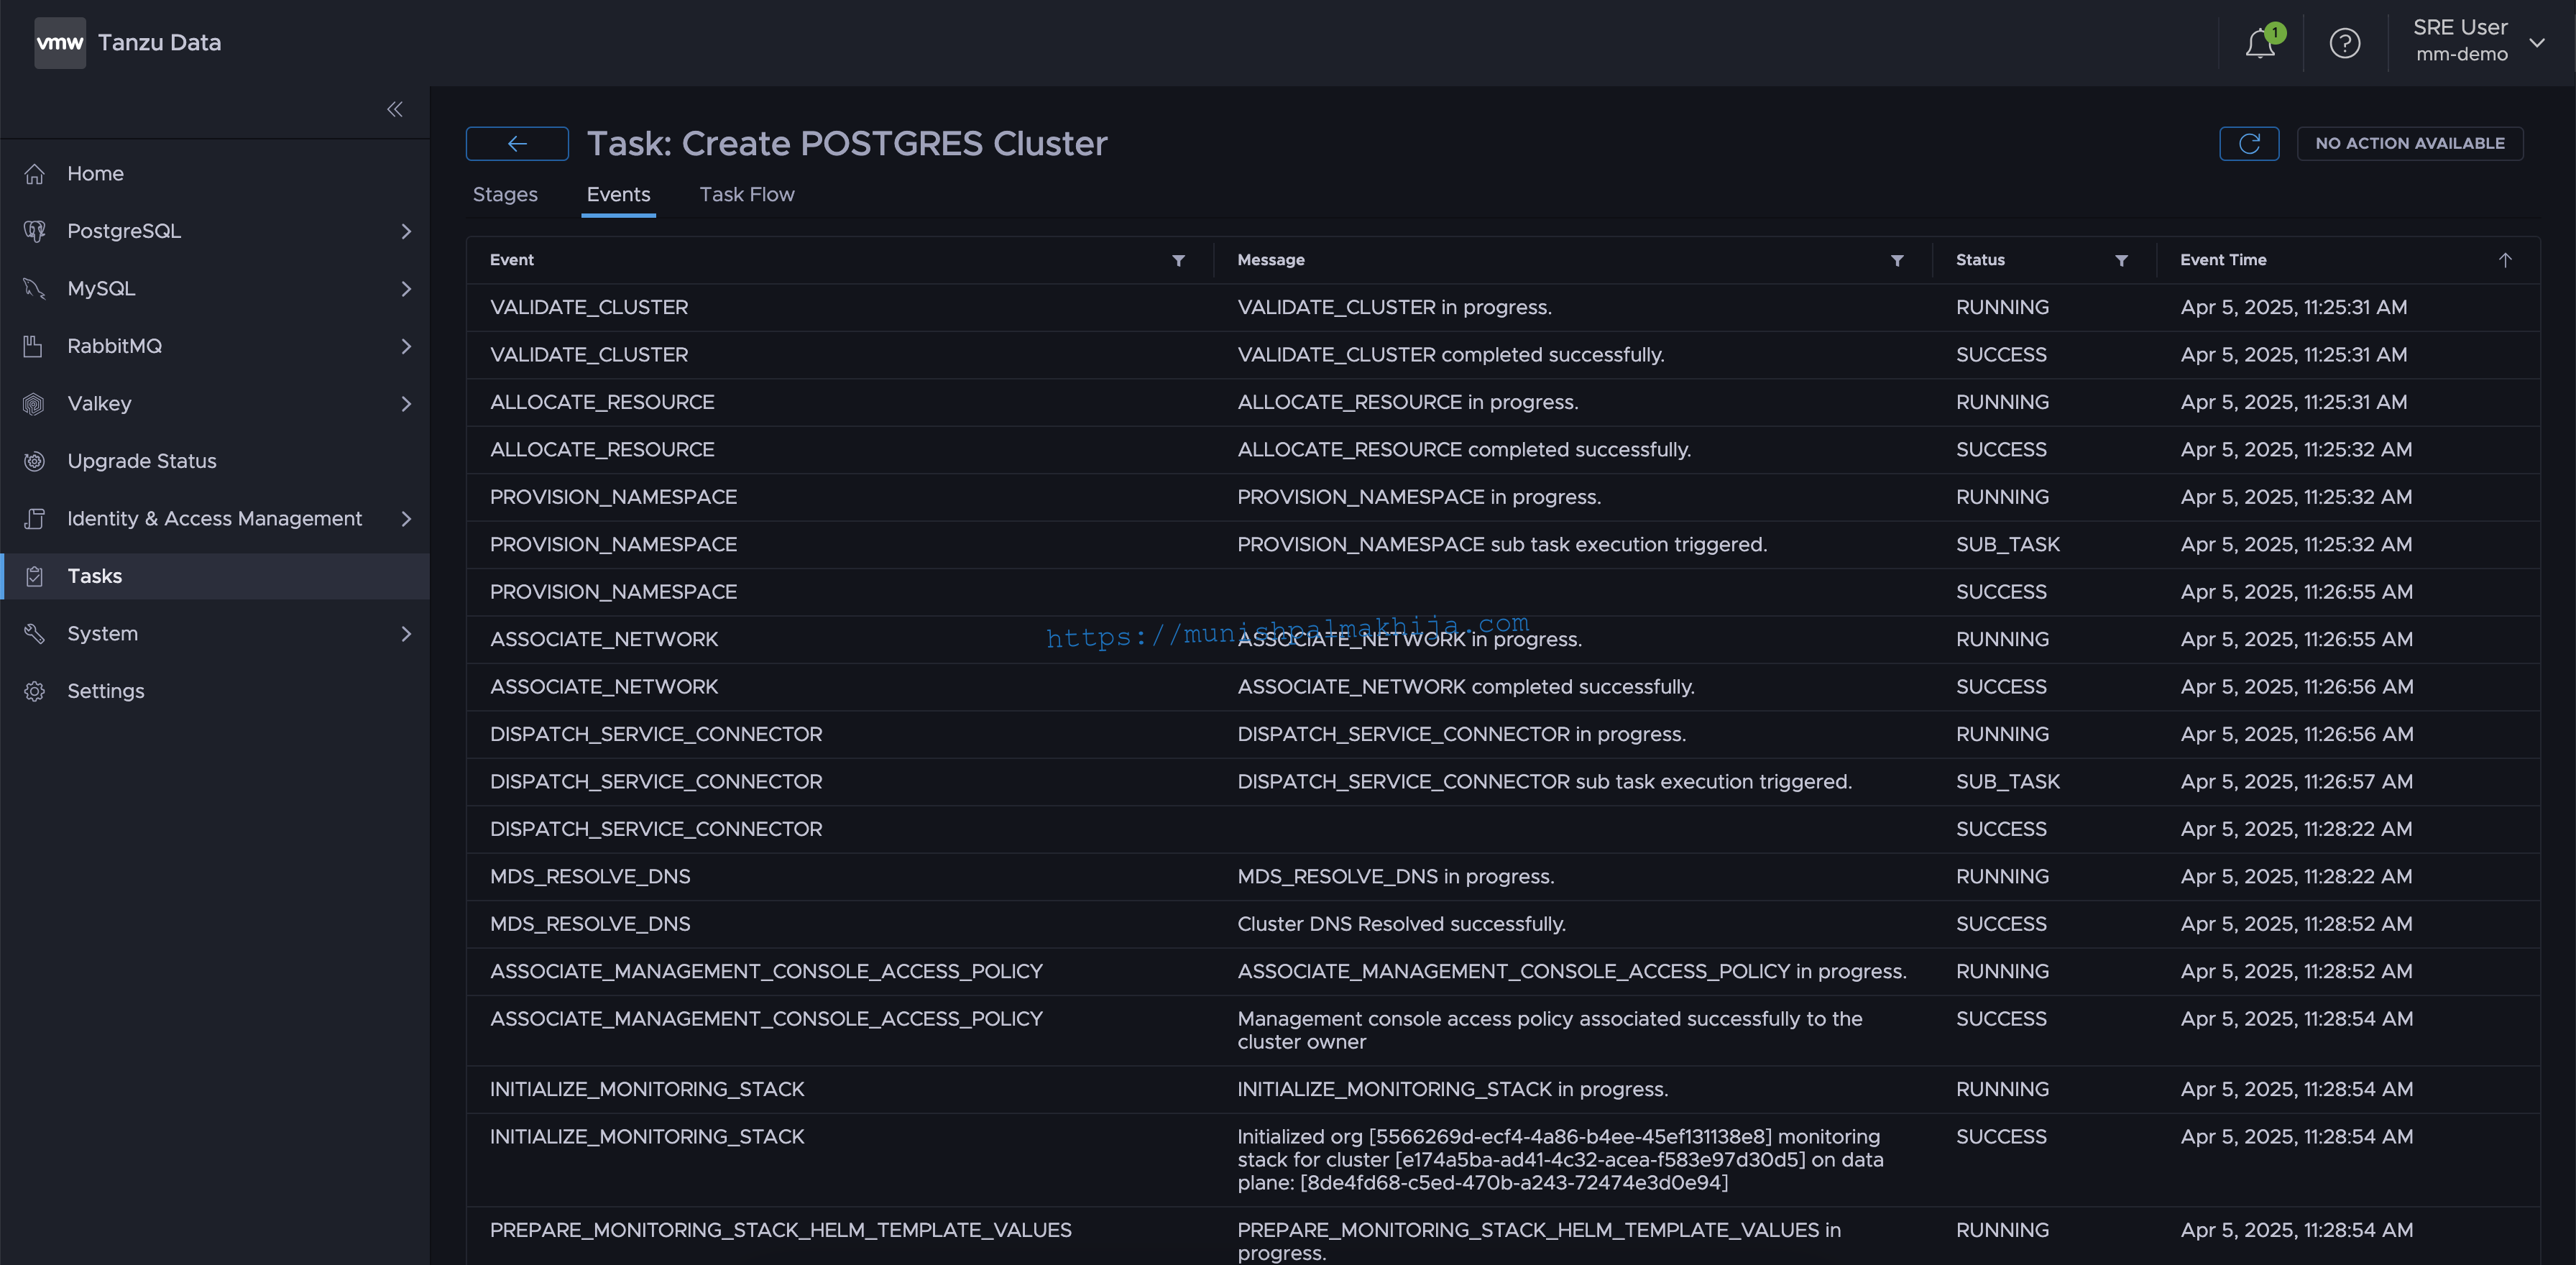Click 'INITIALIZE_MONITORING_STACK in progress.' message
Screen dimensions: 2576x1265
[1452, 1090]
